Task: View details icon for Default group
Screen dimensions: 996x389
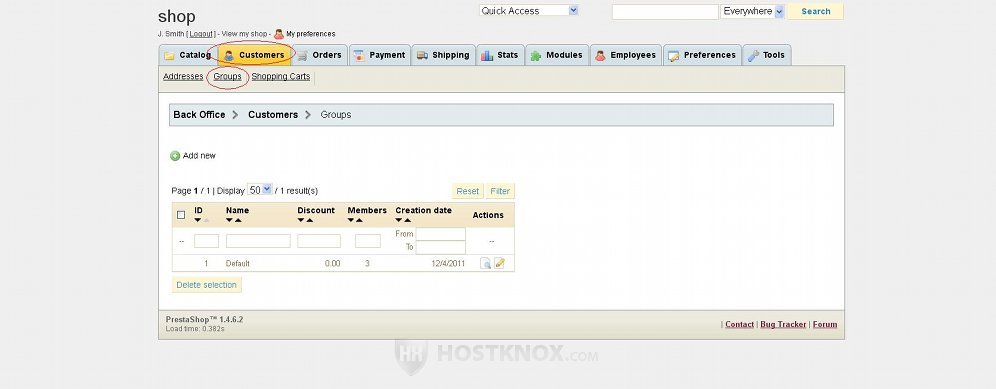Action: (485, 263)
